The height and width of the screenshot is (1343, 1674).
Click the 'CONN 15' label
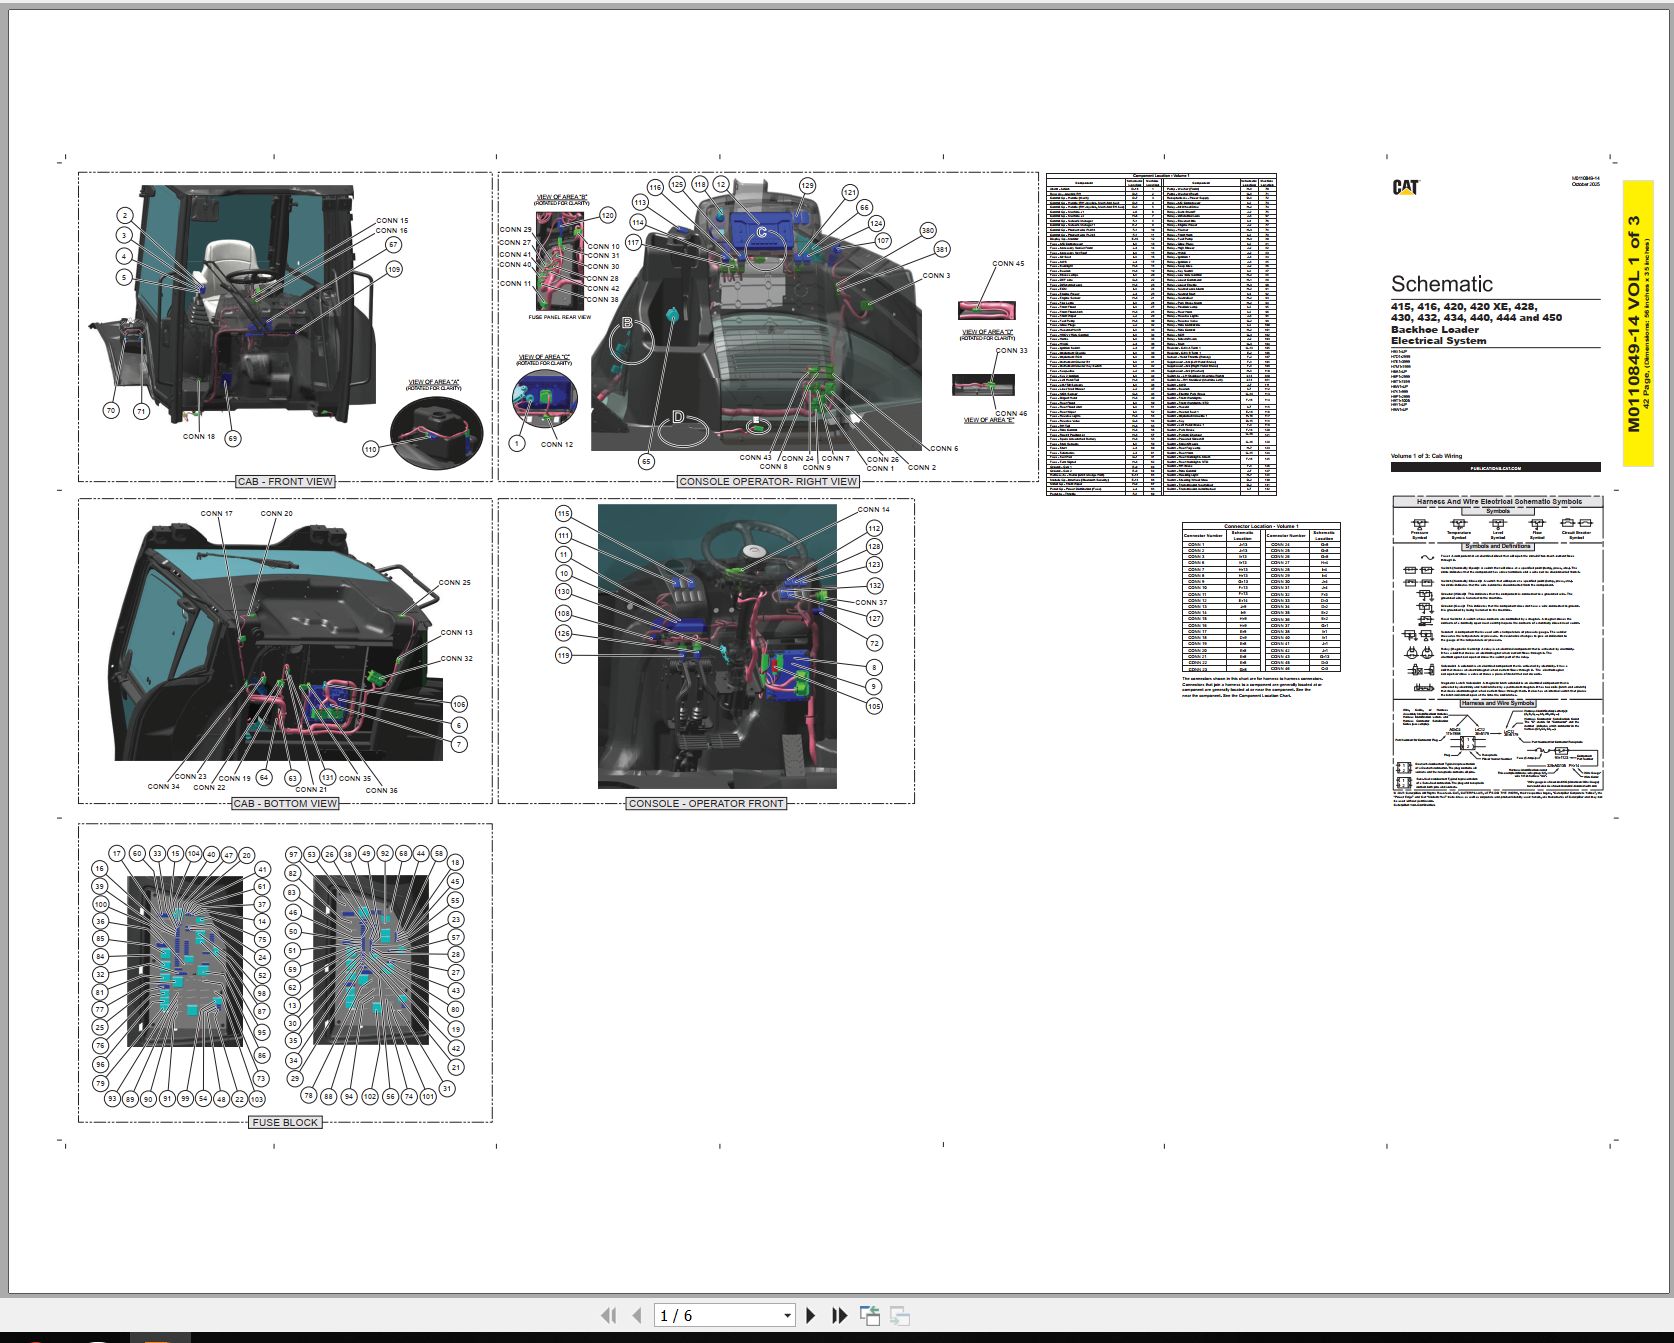[x=392, y=220]
